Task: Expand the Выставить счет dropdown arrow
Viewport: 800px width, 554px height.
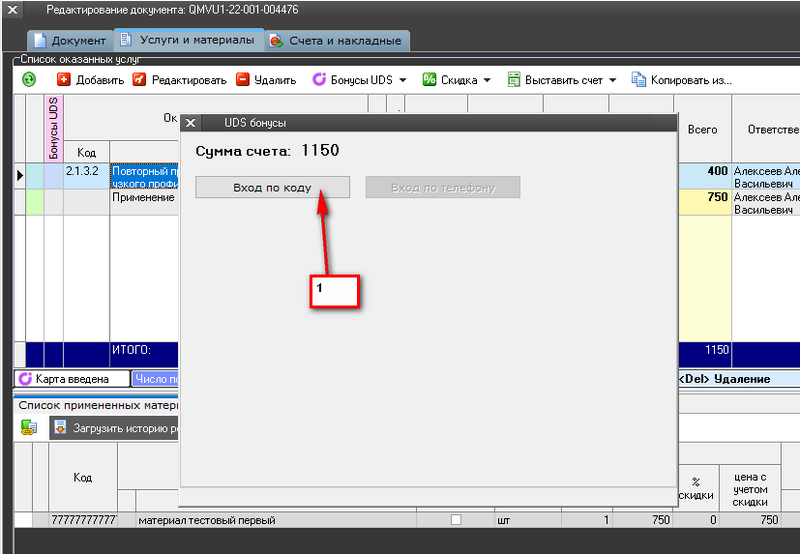Action: 612,80
